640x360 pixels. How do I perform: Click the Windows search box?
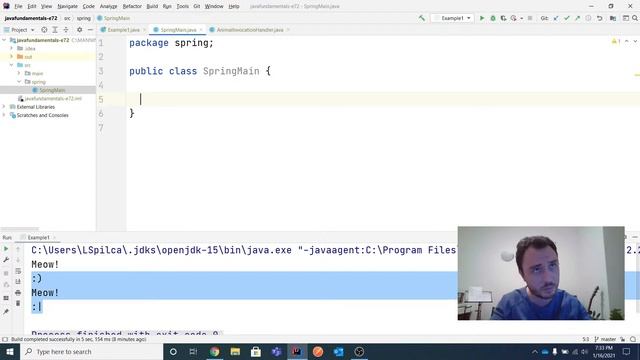pos(91,351)
